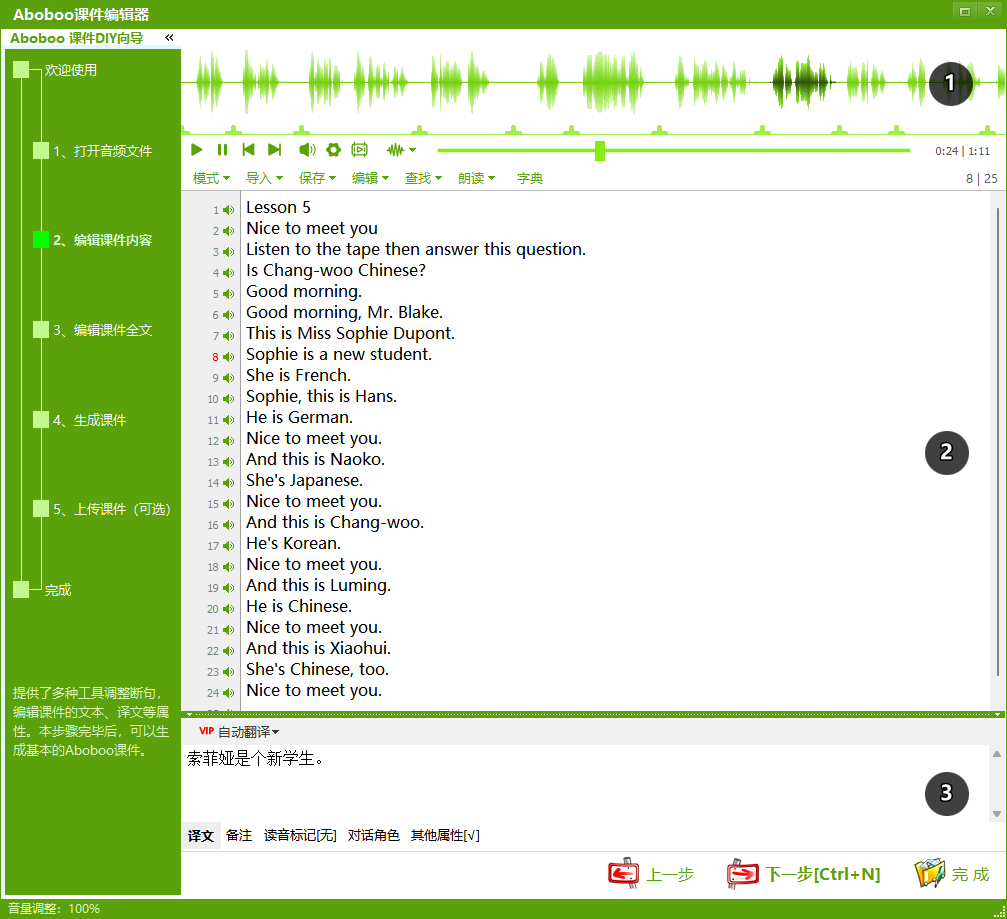
Task: Open the 自动翻译 dropdown
Action: 248,732
